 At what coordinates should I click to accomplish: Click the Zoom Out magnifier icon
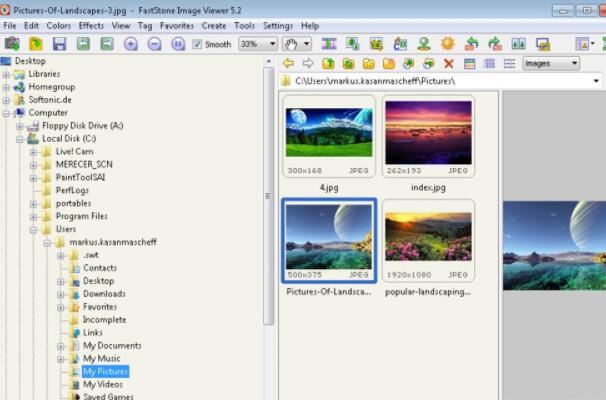154,44
